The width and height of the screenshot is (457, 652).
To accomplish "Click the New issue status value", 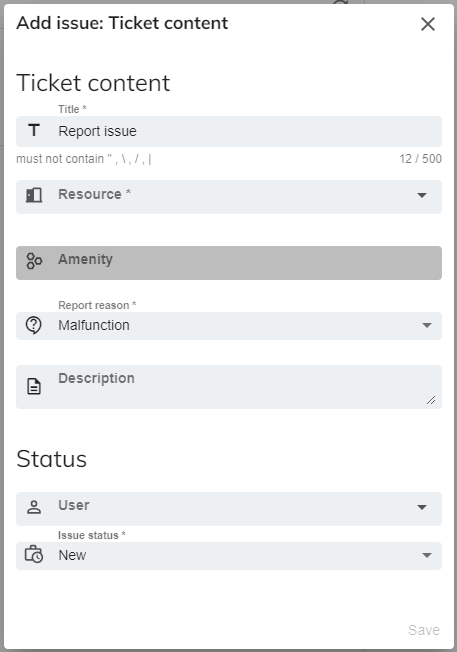I will (x=72, y=556).
